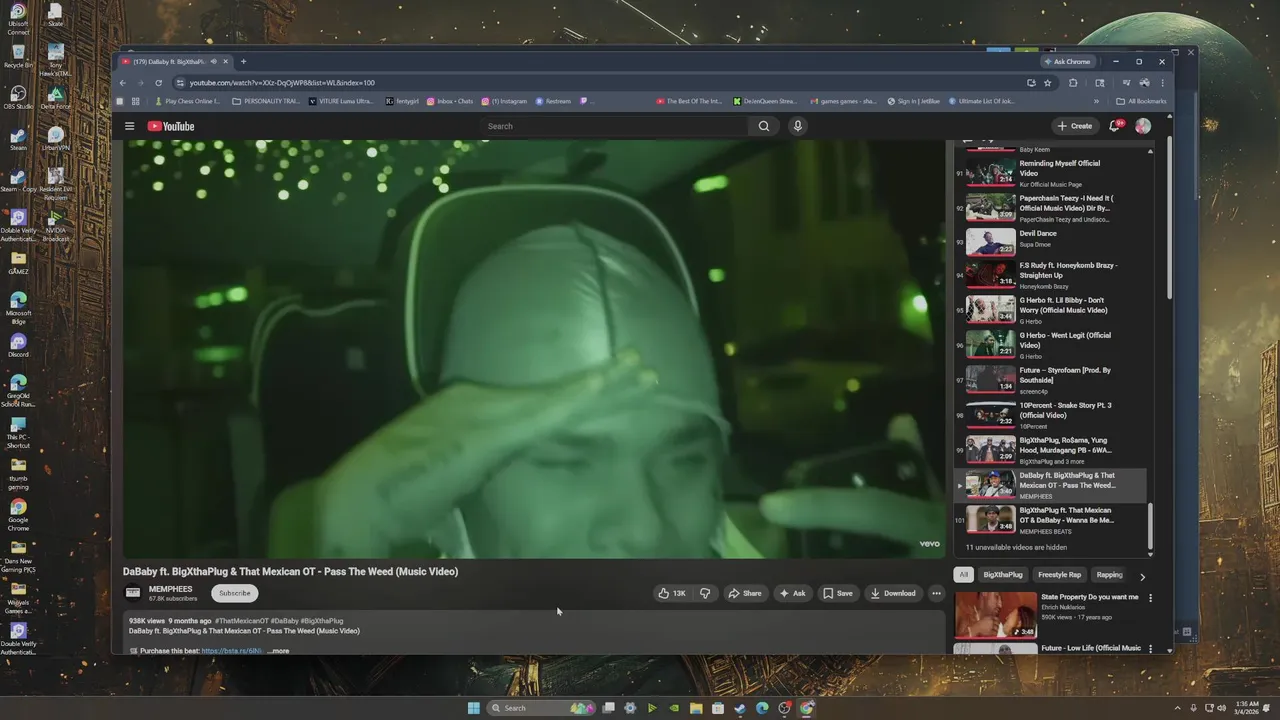Open a new Chrome tab

click(243, 61)
